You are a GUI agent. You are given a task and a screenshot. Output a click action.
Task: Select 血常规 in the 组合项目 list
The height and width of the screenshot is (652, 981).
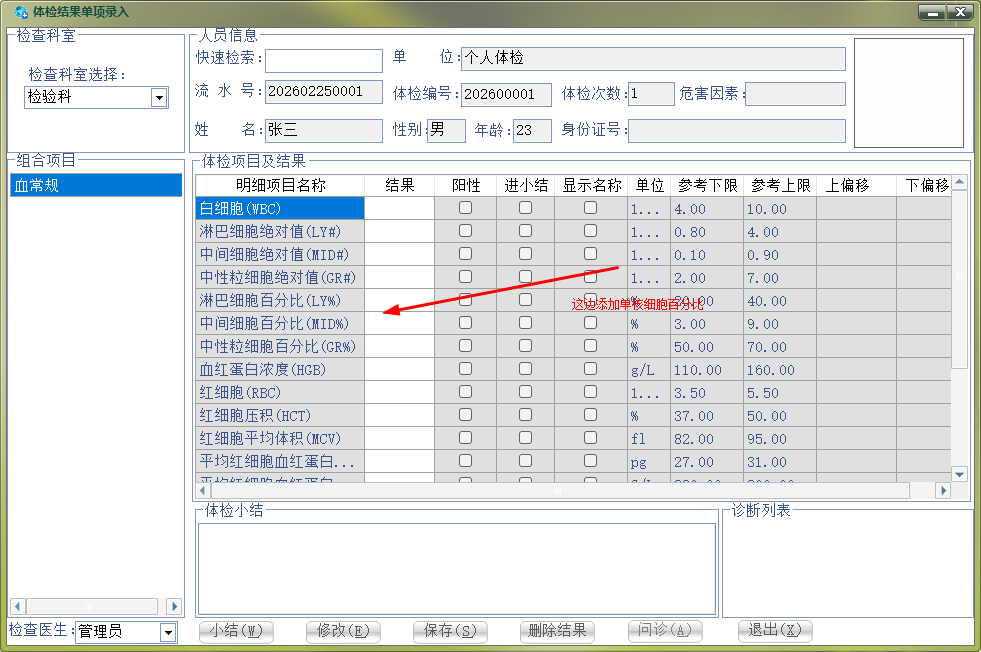coord(96,185)
